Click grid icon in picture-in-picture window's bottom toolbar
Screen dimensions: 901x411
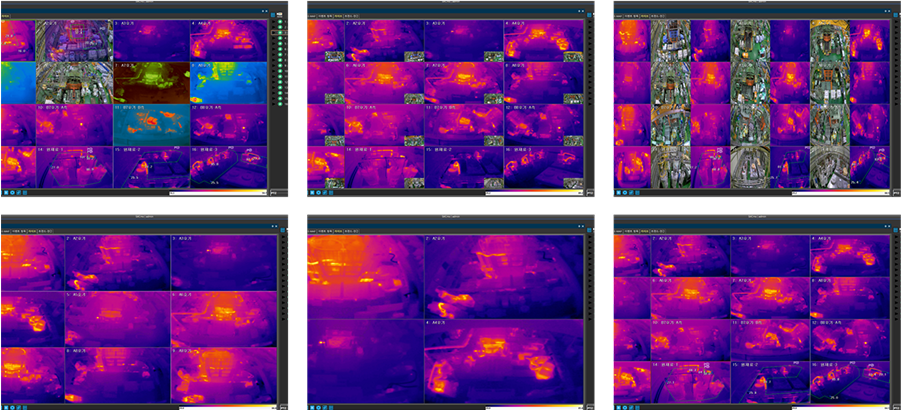click(332, 193)
